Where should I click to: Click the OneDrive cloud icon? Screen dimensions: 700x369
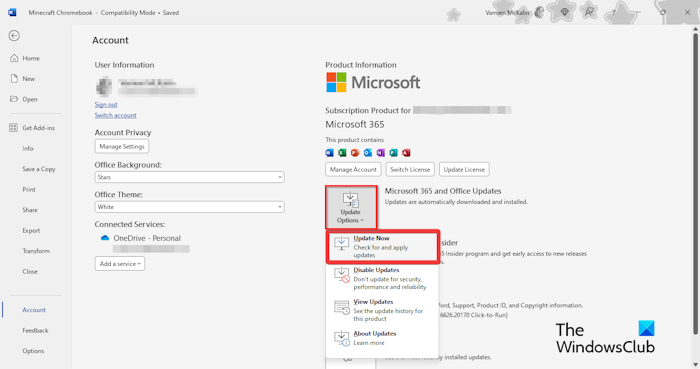[105, 238]
